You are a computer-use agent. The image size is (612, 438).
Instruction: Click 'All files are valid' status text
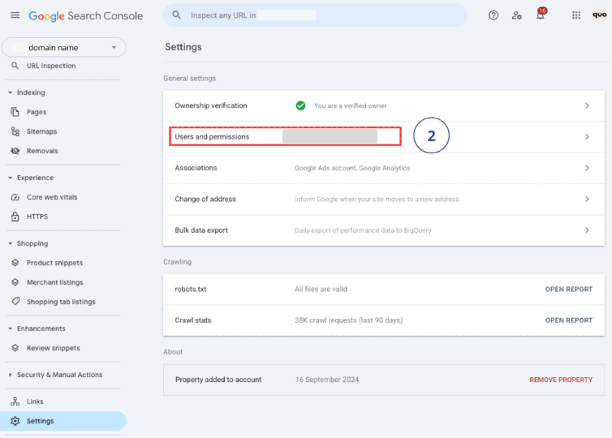[321, 289]
